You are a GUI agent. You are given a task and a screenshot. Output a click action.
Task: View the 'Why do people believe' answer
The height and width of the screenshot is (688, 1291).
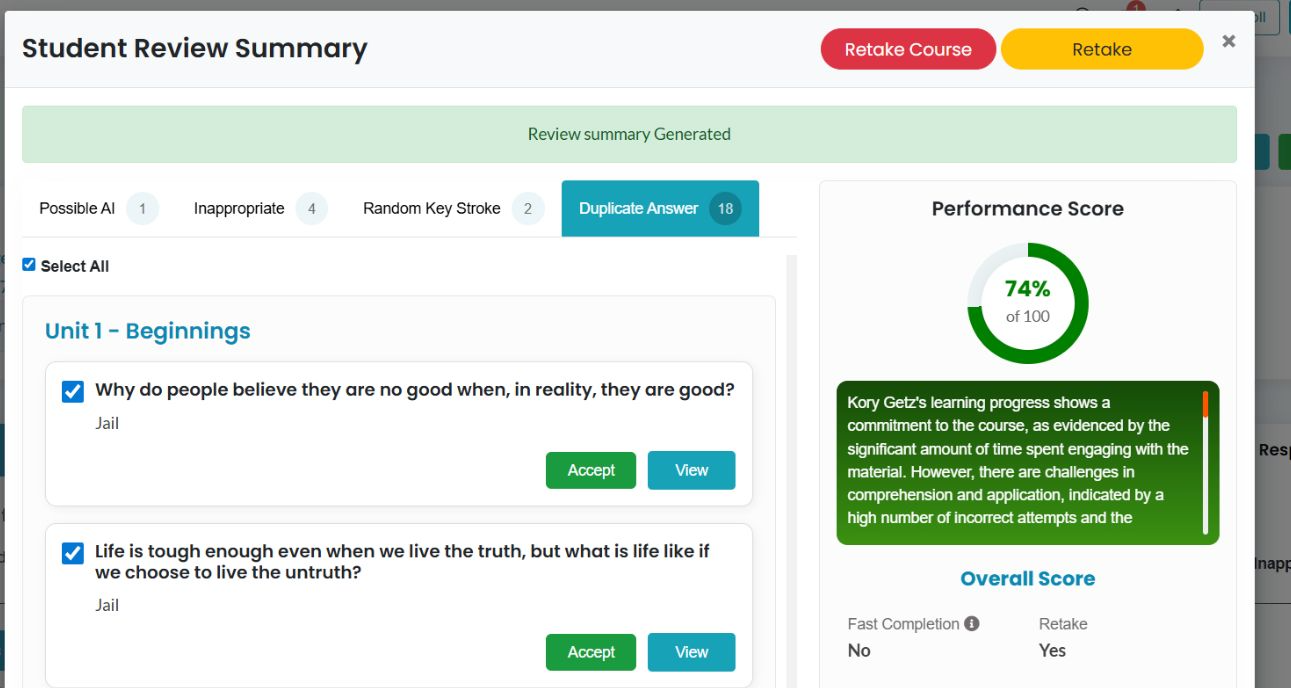coord(691,471)
